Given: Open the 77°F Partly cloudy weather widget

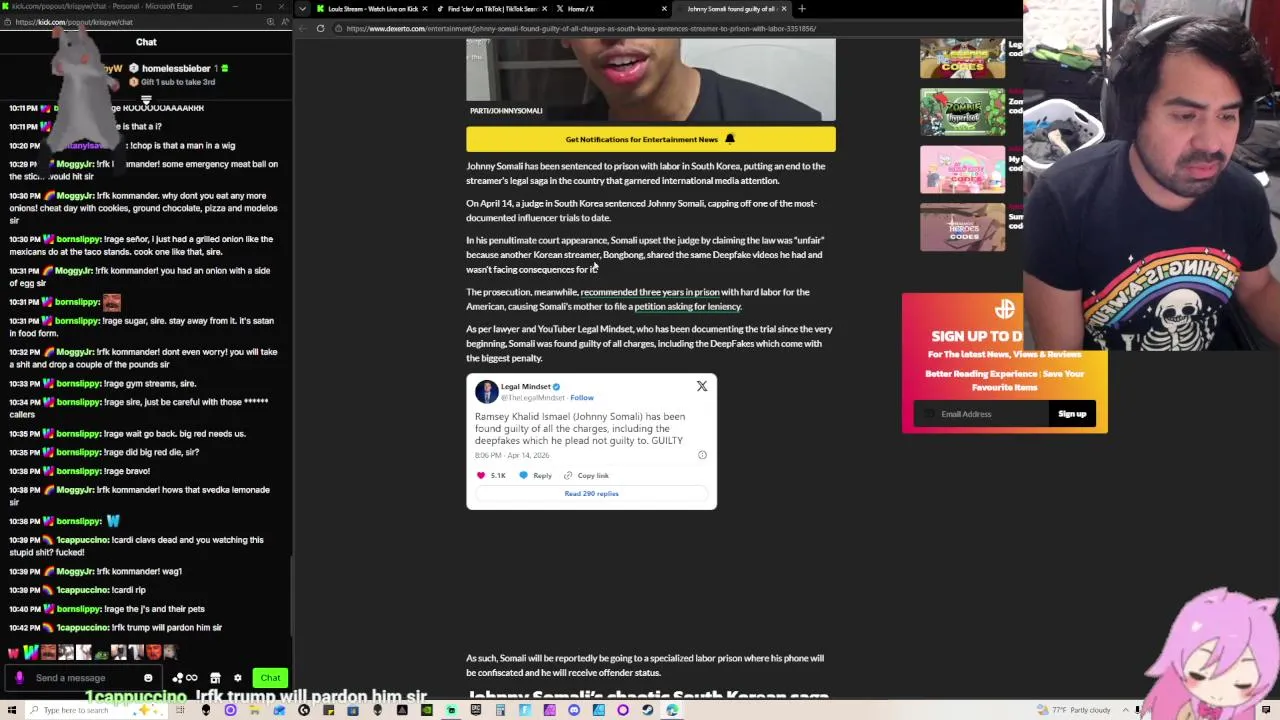Looking at the screenshot, I should (x=1076, y=710).
